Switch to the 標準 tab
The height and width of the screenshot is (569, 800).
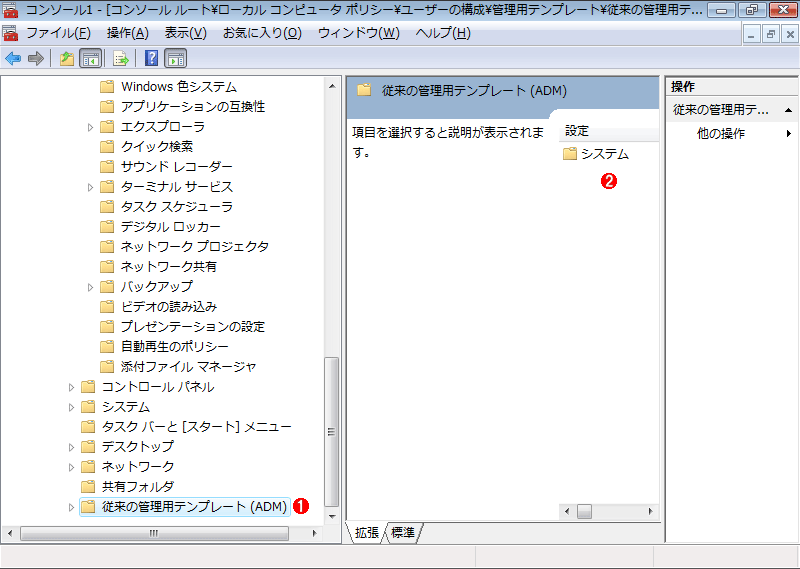pyautogui.click(x=403, y=533)
